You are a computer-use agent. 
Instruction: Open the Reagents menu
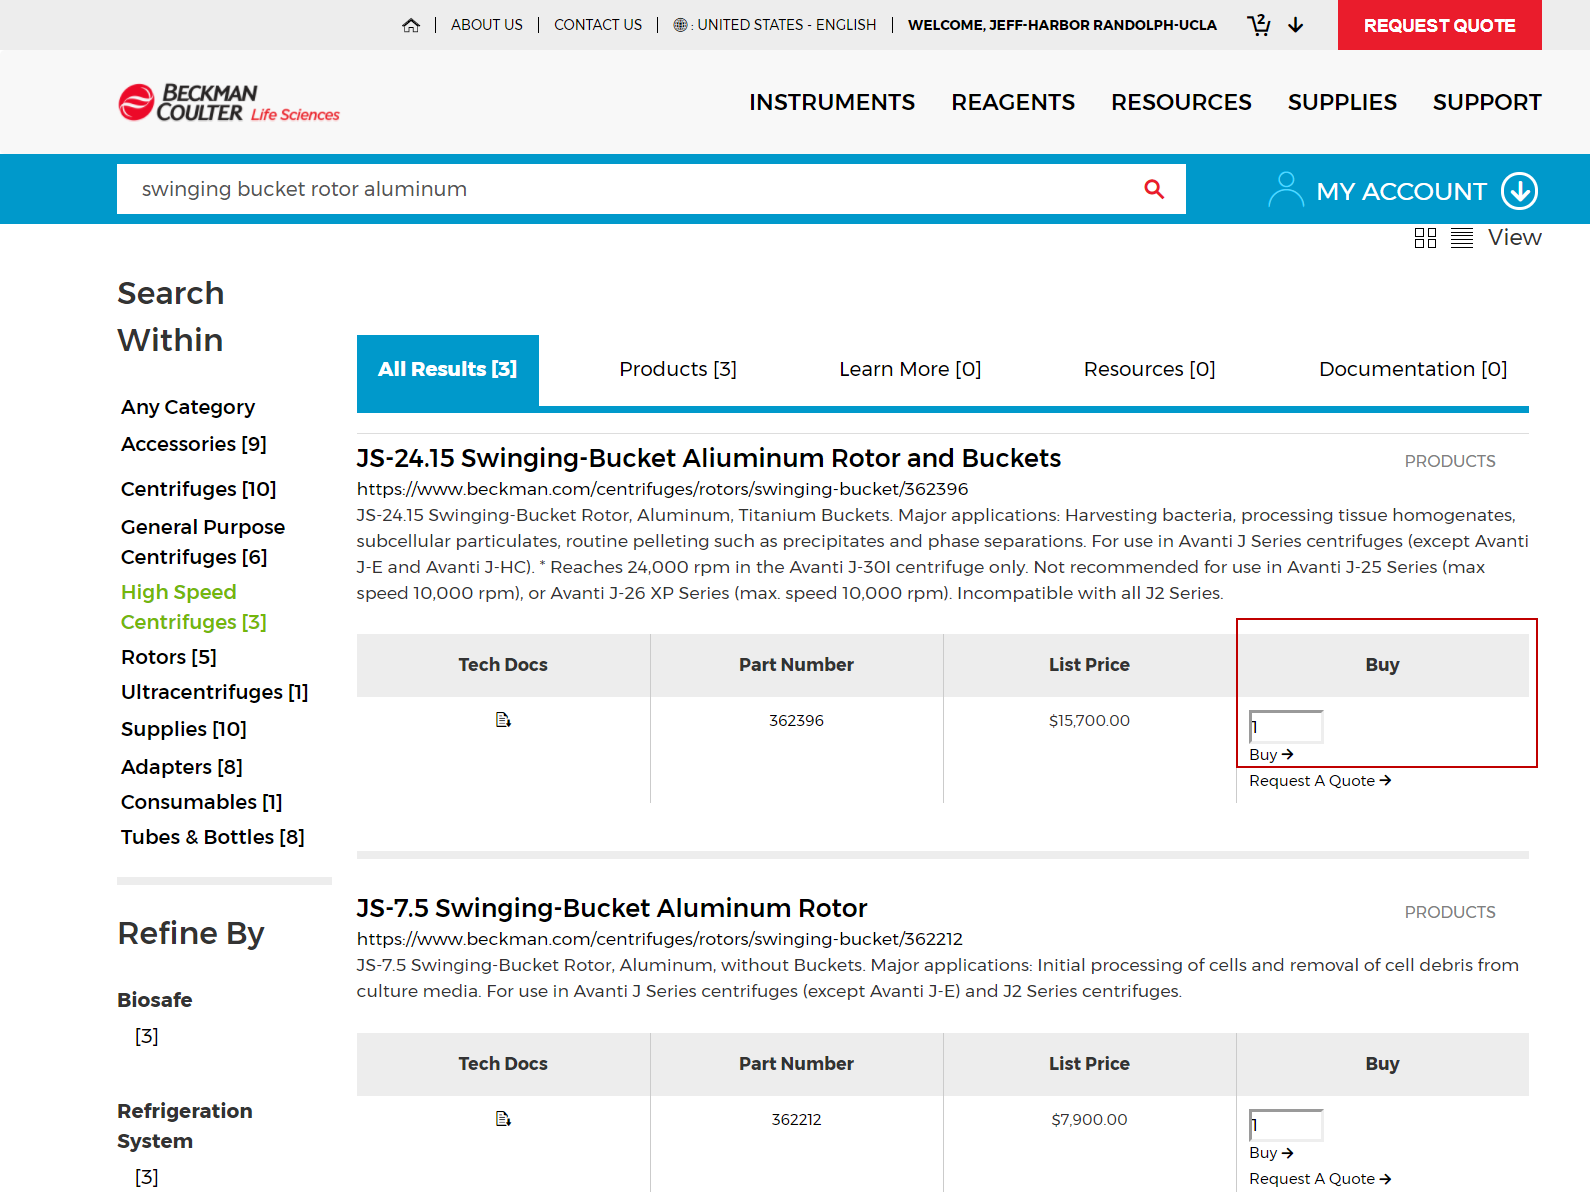(x=1013, y=102)
